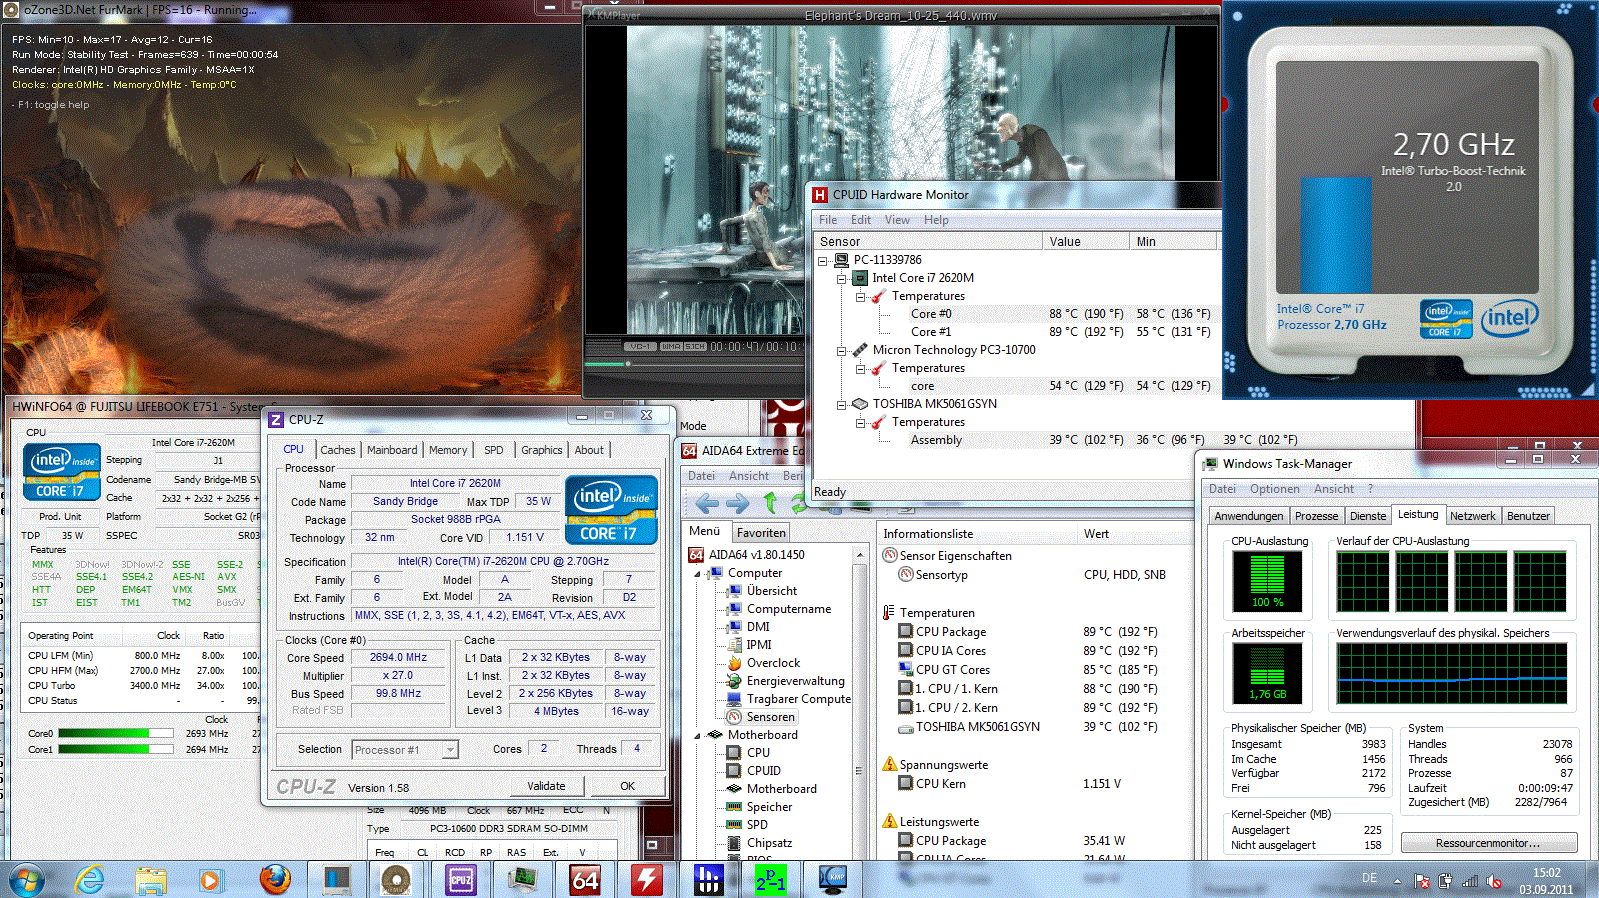Collapse the Computer branch in AIDA64
Image resolution: width=1599 pixels, height=898 pixels.
click(x=698, y=574)
